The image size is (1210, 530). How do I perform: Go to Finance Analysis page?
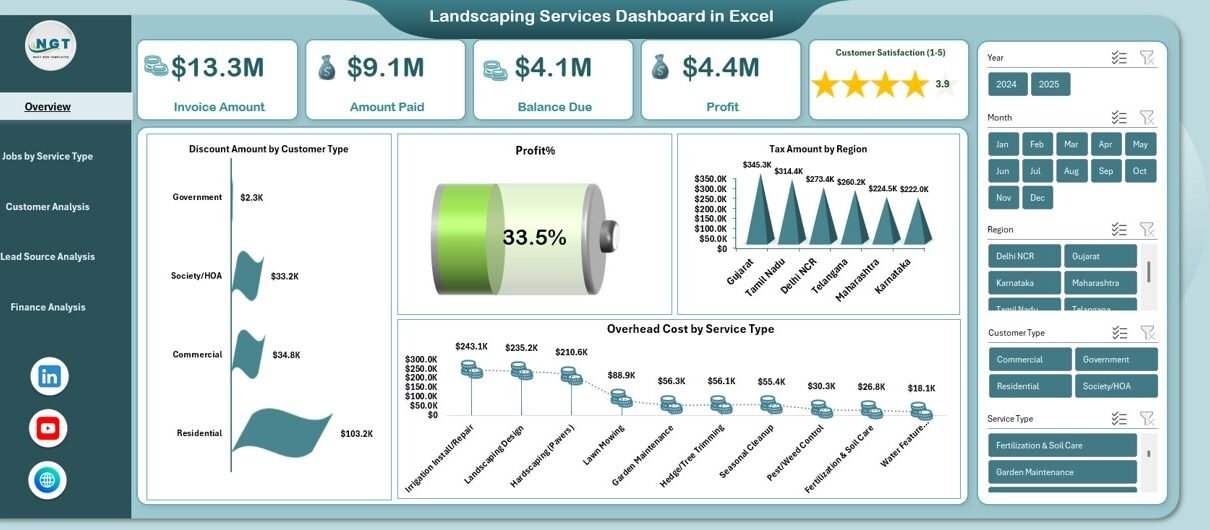tap(48, 308)
